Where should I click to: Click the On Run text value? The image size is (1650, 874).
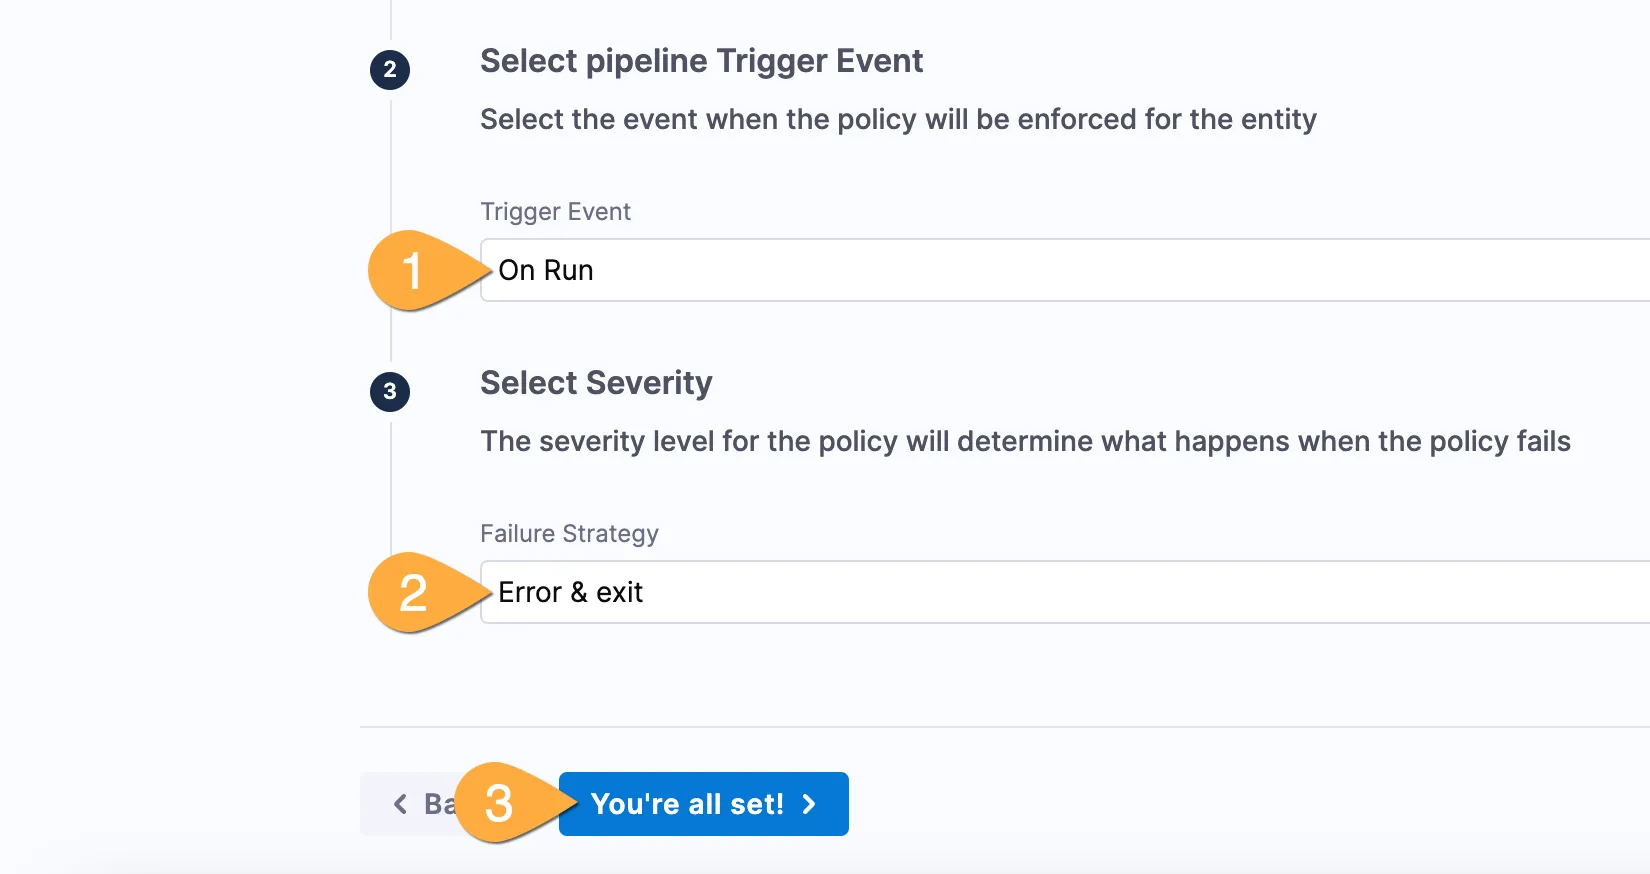point(546,271)
